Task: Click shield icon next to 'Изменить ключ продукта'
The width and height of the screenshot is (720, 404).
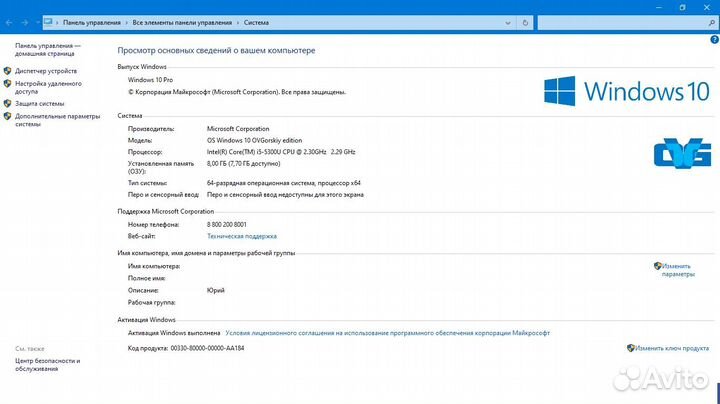Action: pyautogui.click(x=631, y=348)
